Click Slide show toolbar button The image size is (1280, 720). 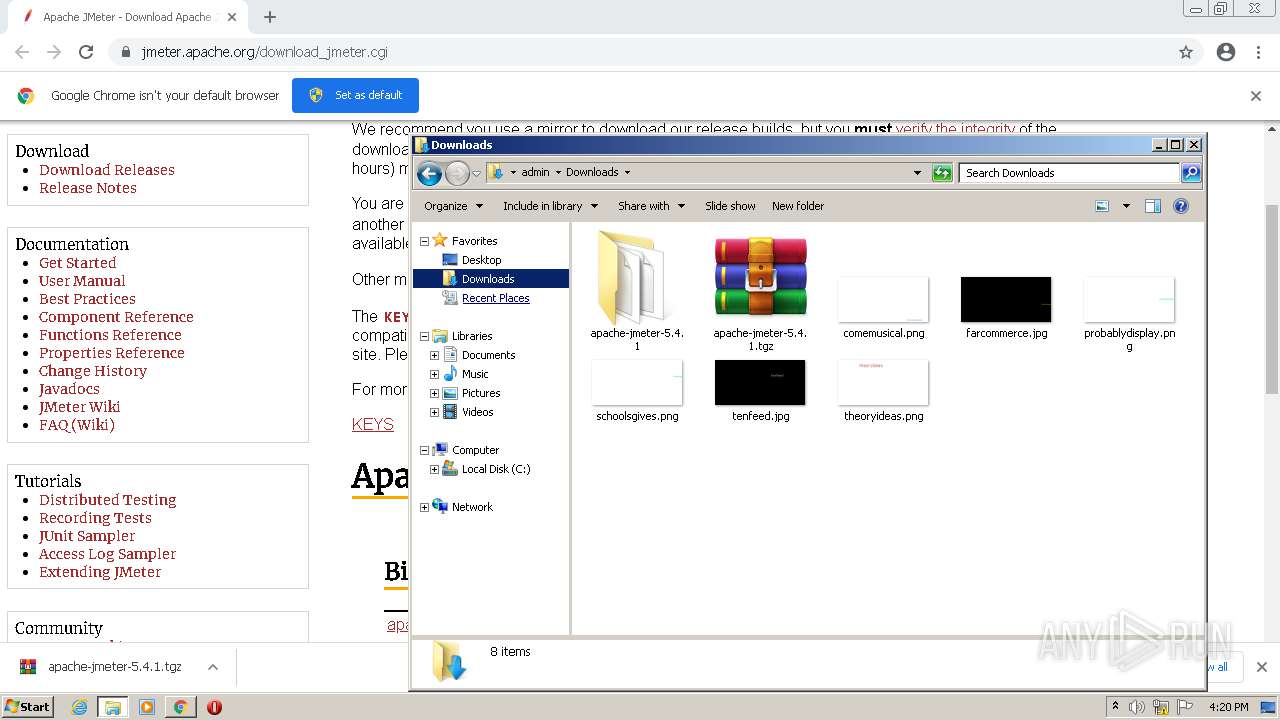730,206
